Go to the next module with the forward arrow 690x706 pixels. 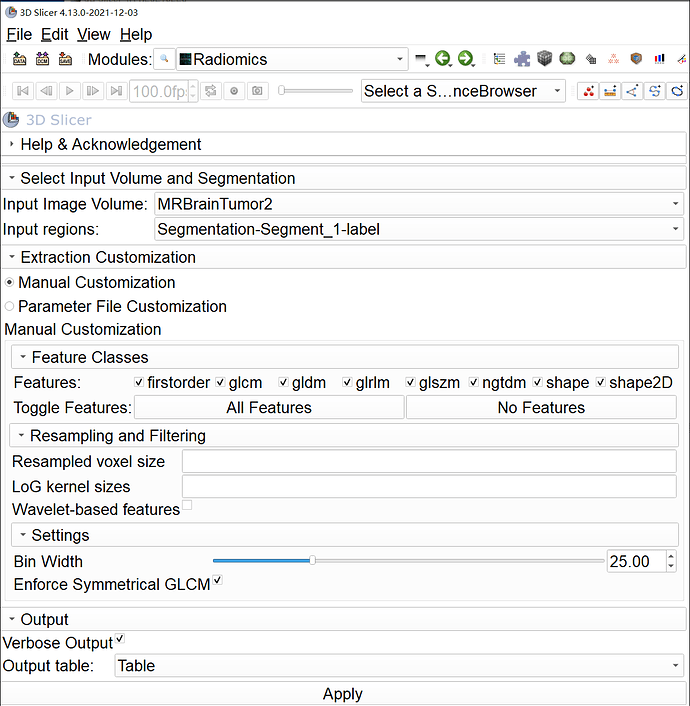tap(465, 59)
